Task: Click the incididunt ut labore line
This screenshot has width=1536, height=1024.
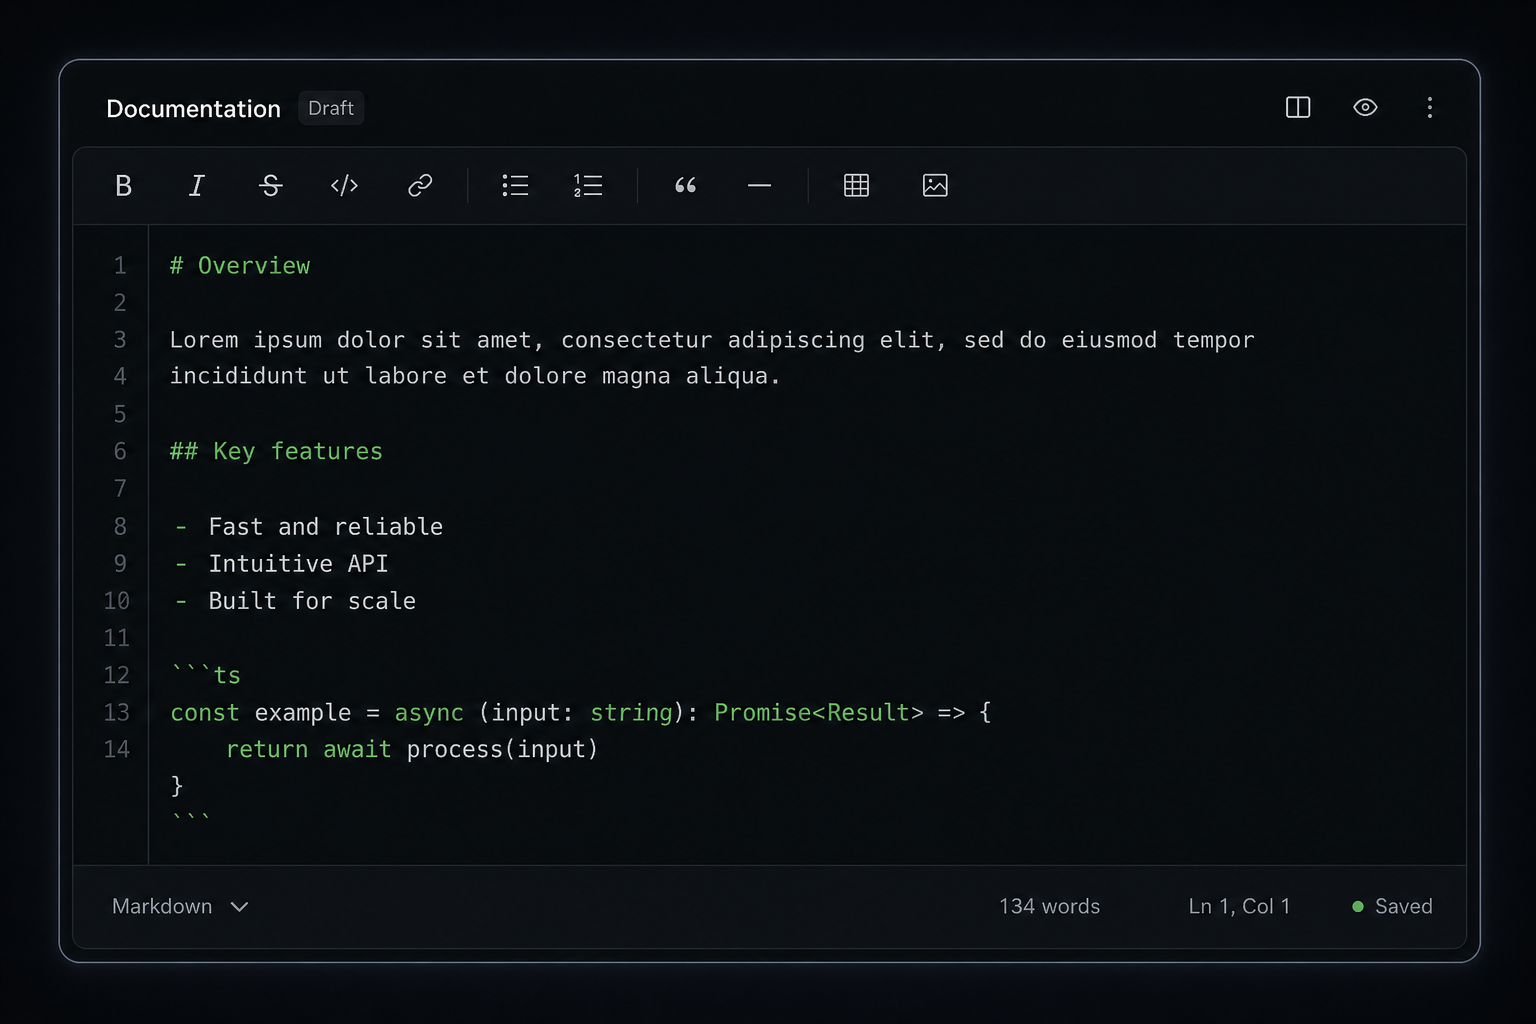Action: click(x=475, y=376)
